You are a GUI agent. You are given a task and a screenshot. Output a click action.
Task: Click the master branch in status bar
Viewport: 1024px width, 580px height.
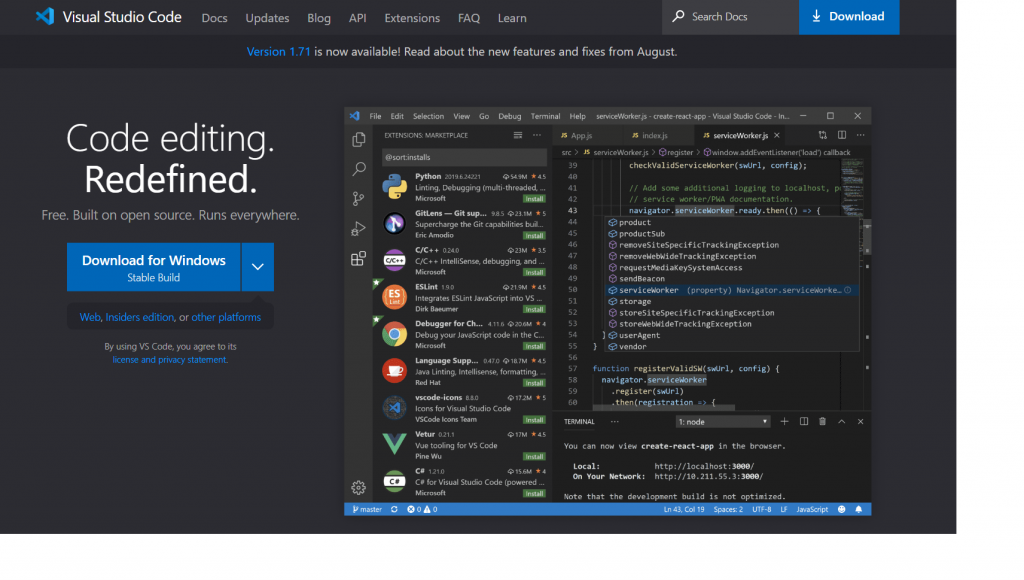pyautogui.click(x=367, y=509)
